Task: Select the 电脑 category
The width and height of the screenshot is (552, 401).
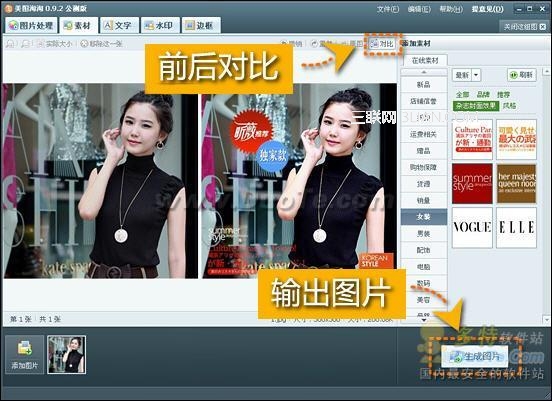Action: pos(424,267)
